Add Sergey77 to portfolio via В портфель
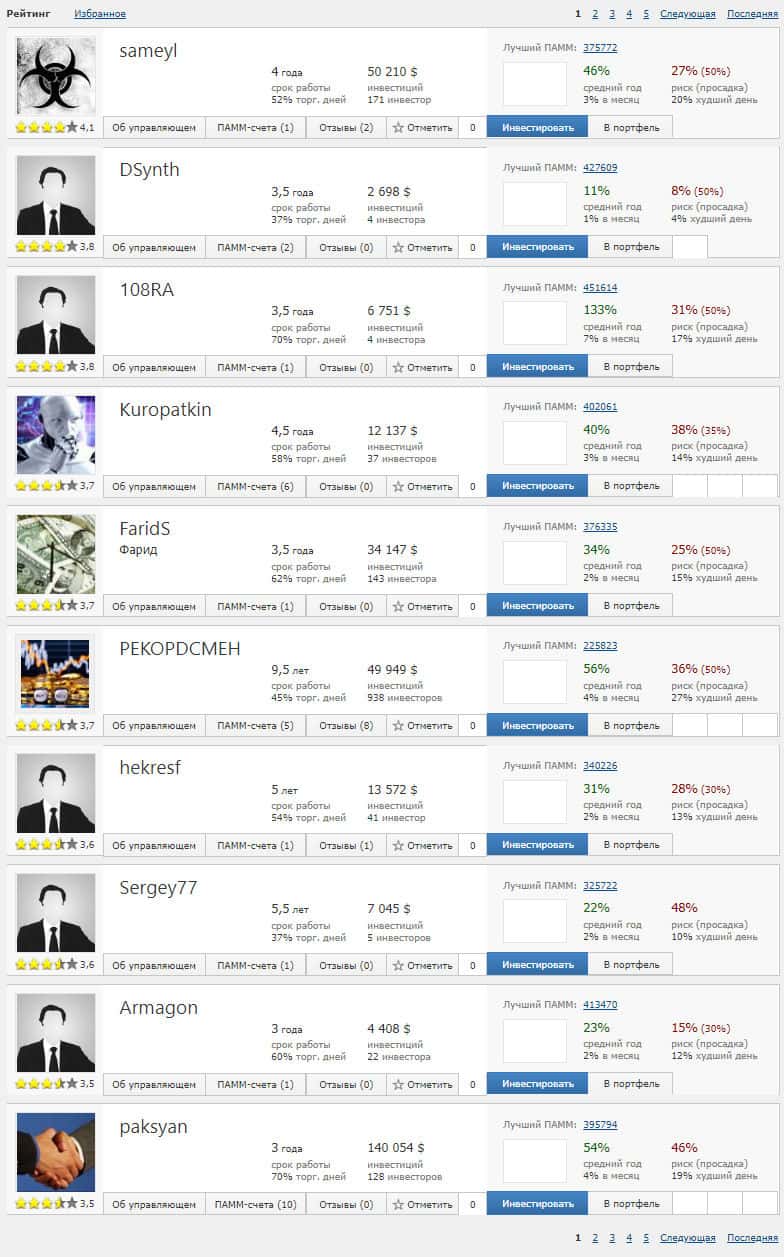784x1257 pixels. pyautogui.click(x=631, y=965)
